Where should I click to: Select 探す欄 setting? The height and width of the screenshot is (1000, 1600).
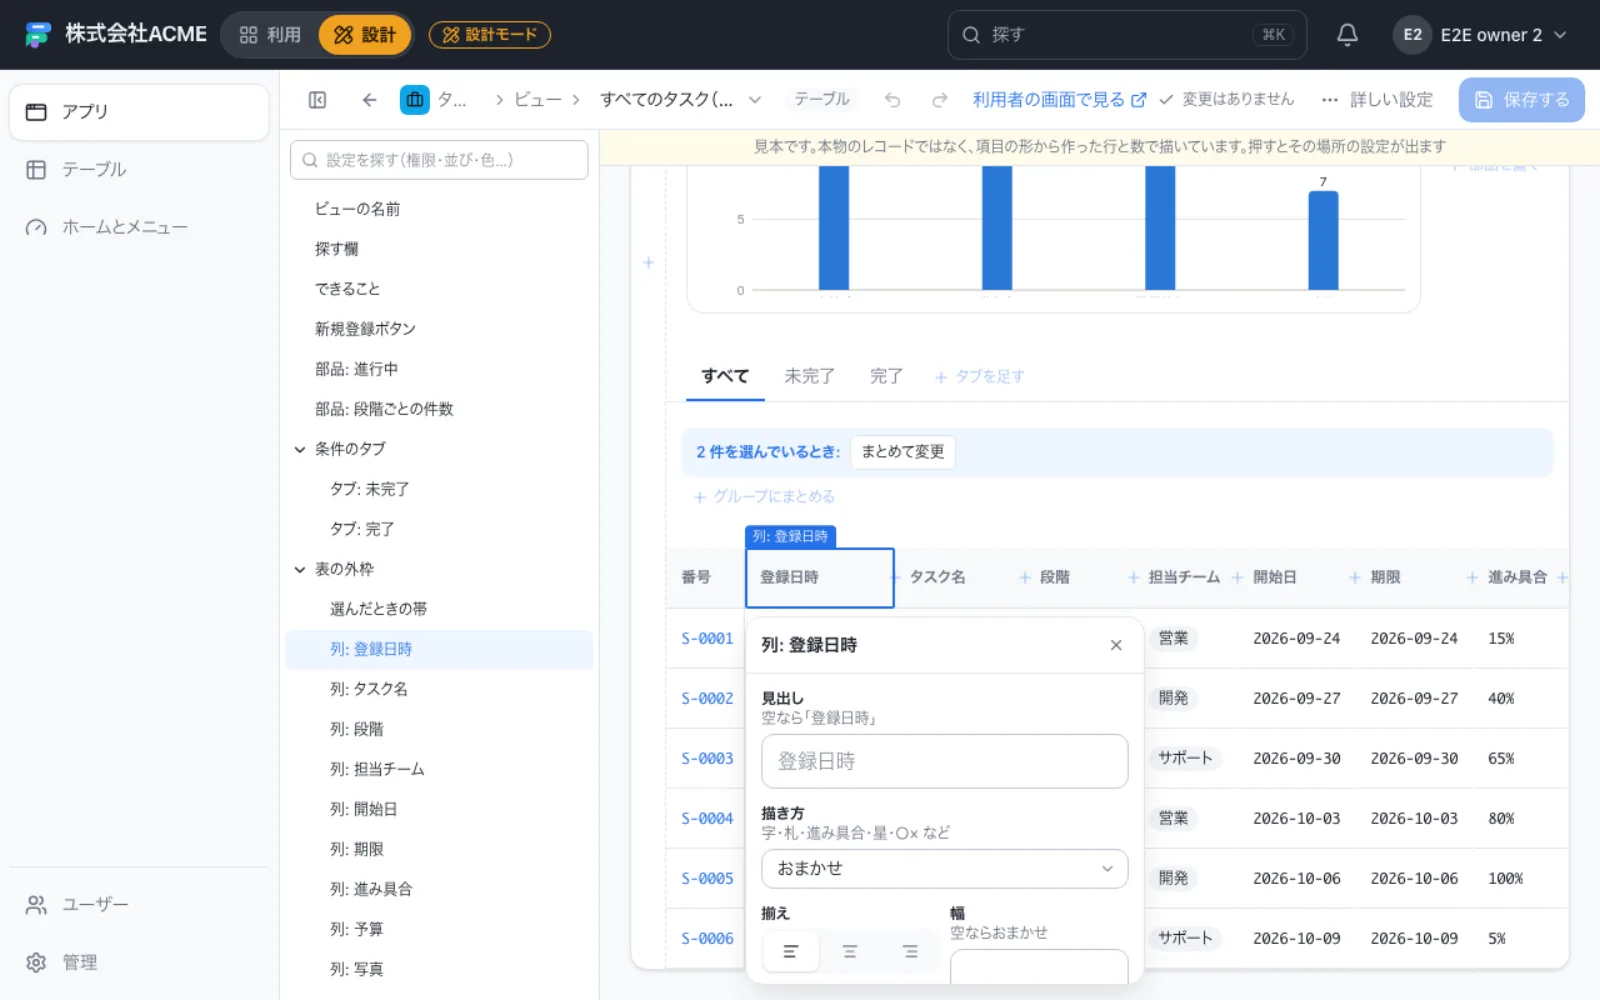(x=439, y=249)
